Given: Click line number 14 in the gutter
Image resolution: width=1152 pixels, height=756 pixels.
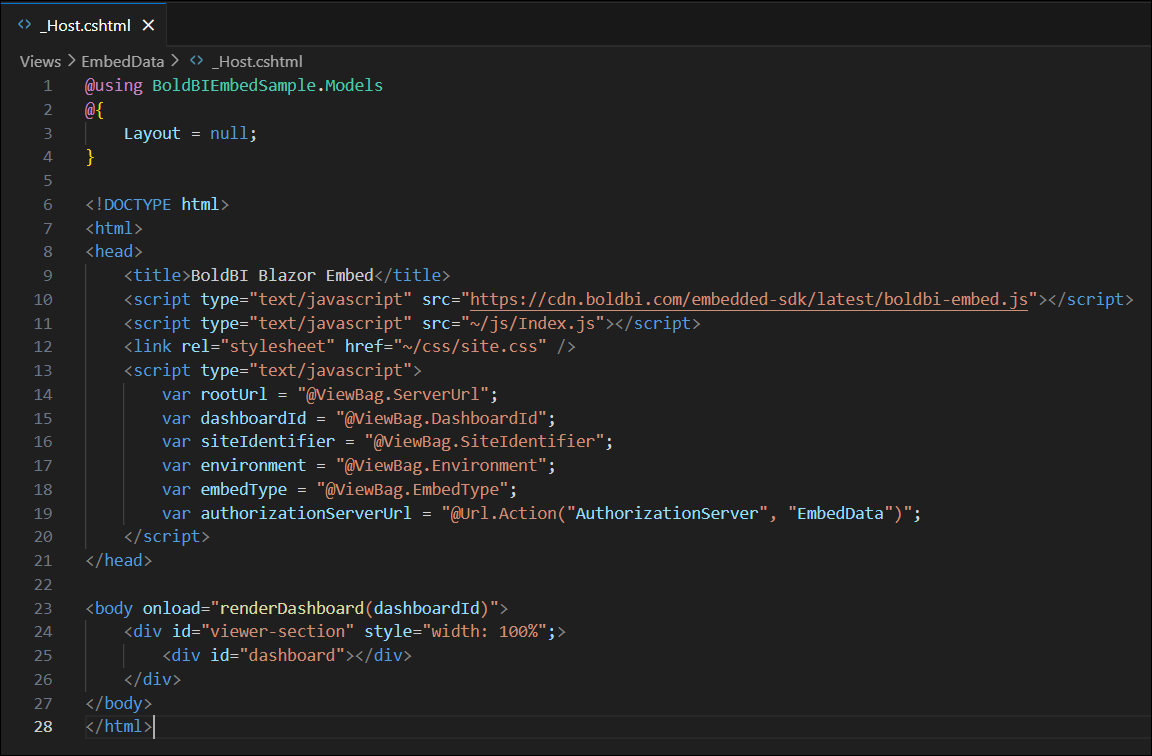Looking at the screenshot, I should (43, 394).
